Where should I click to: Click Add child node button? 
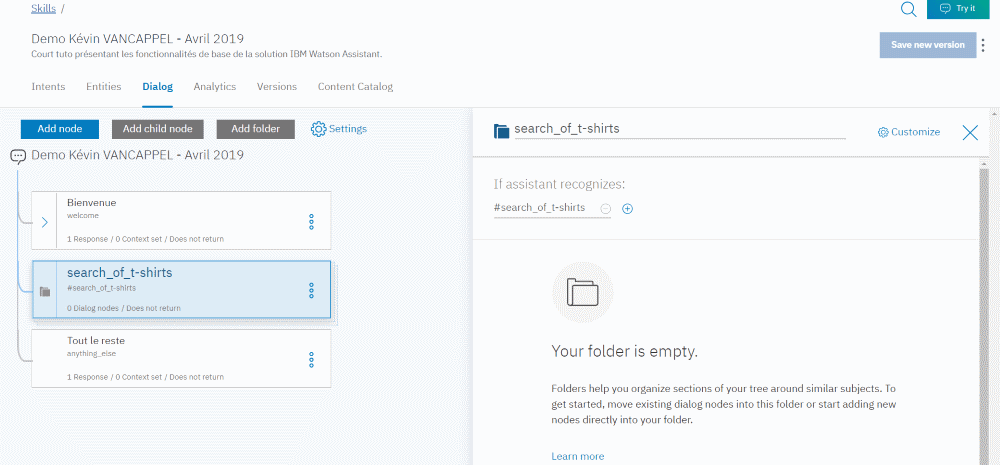click(158, 129)
